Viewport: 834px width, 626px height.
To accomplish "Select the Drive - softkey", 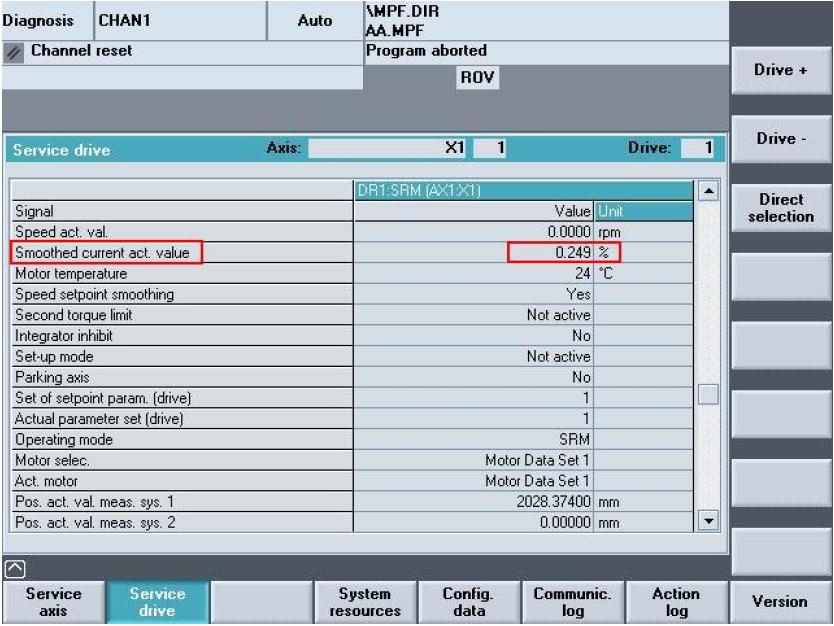I will click(x=780, y=139).
